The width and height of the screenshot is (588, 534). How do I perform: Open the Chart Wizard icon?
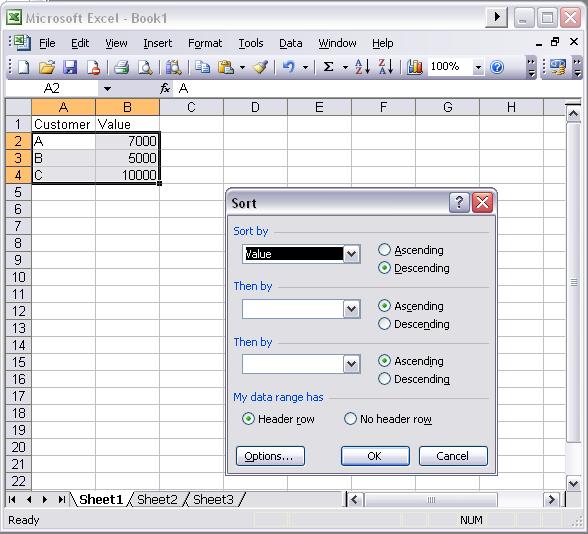coord(414,68)
